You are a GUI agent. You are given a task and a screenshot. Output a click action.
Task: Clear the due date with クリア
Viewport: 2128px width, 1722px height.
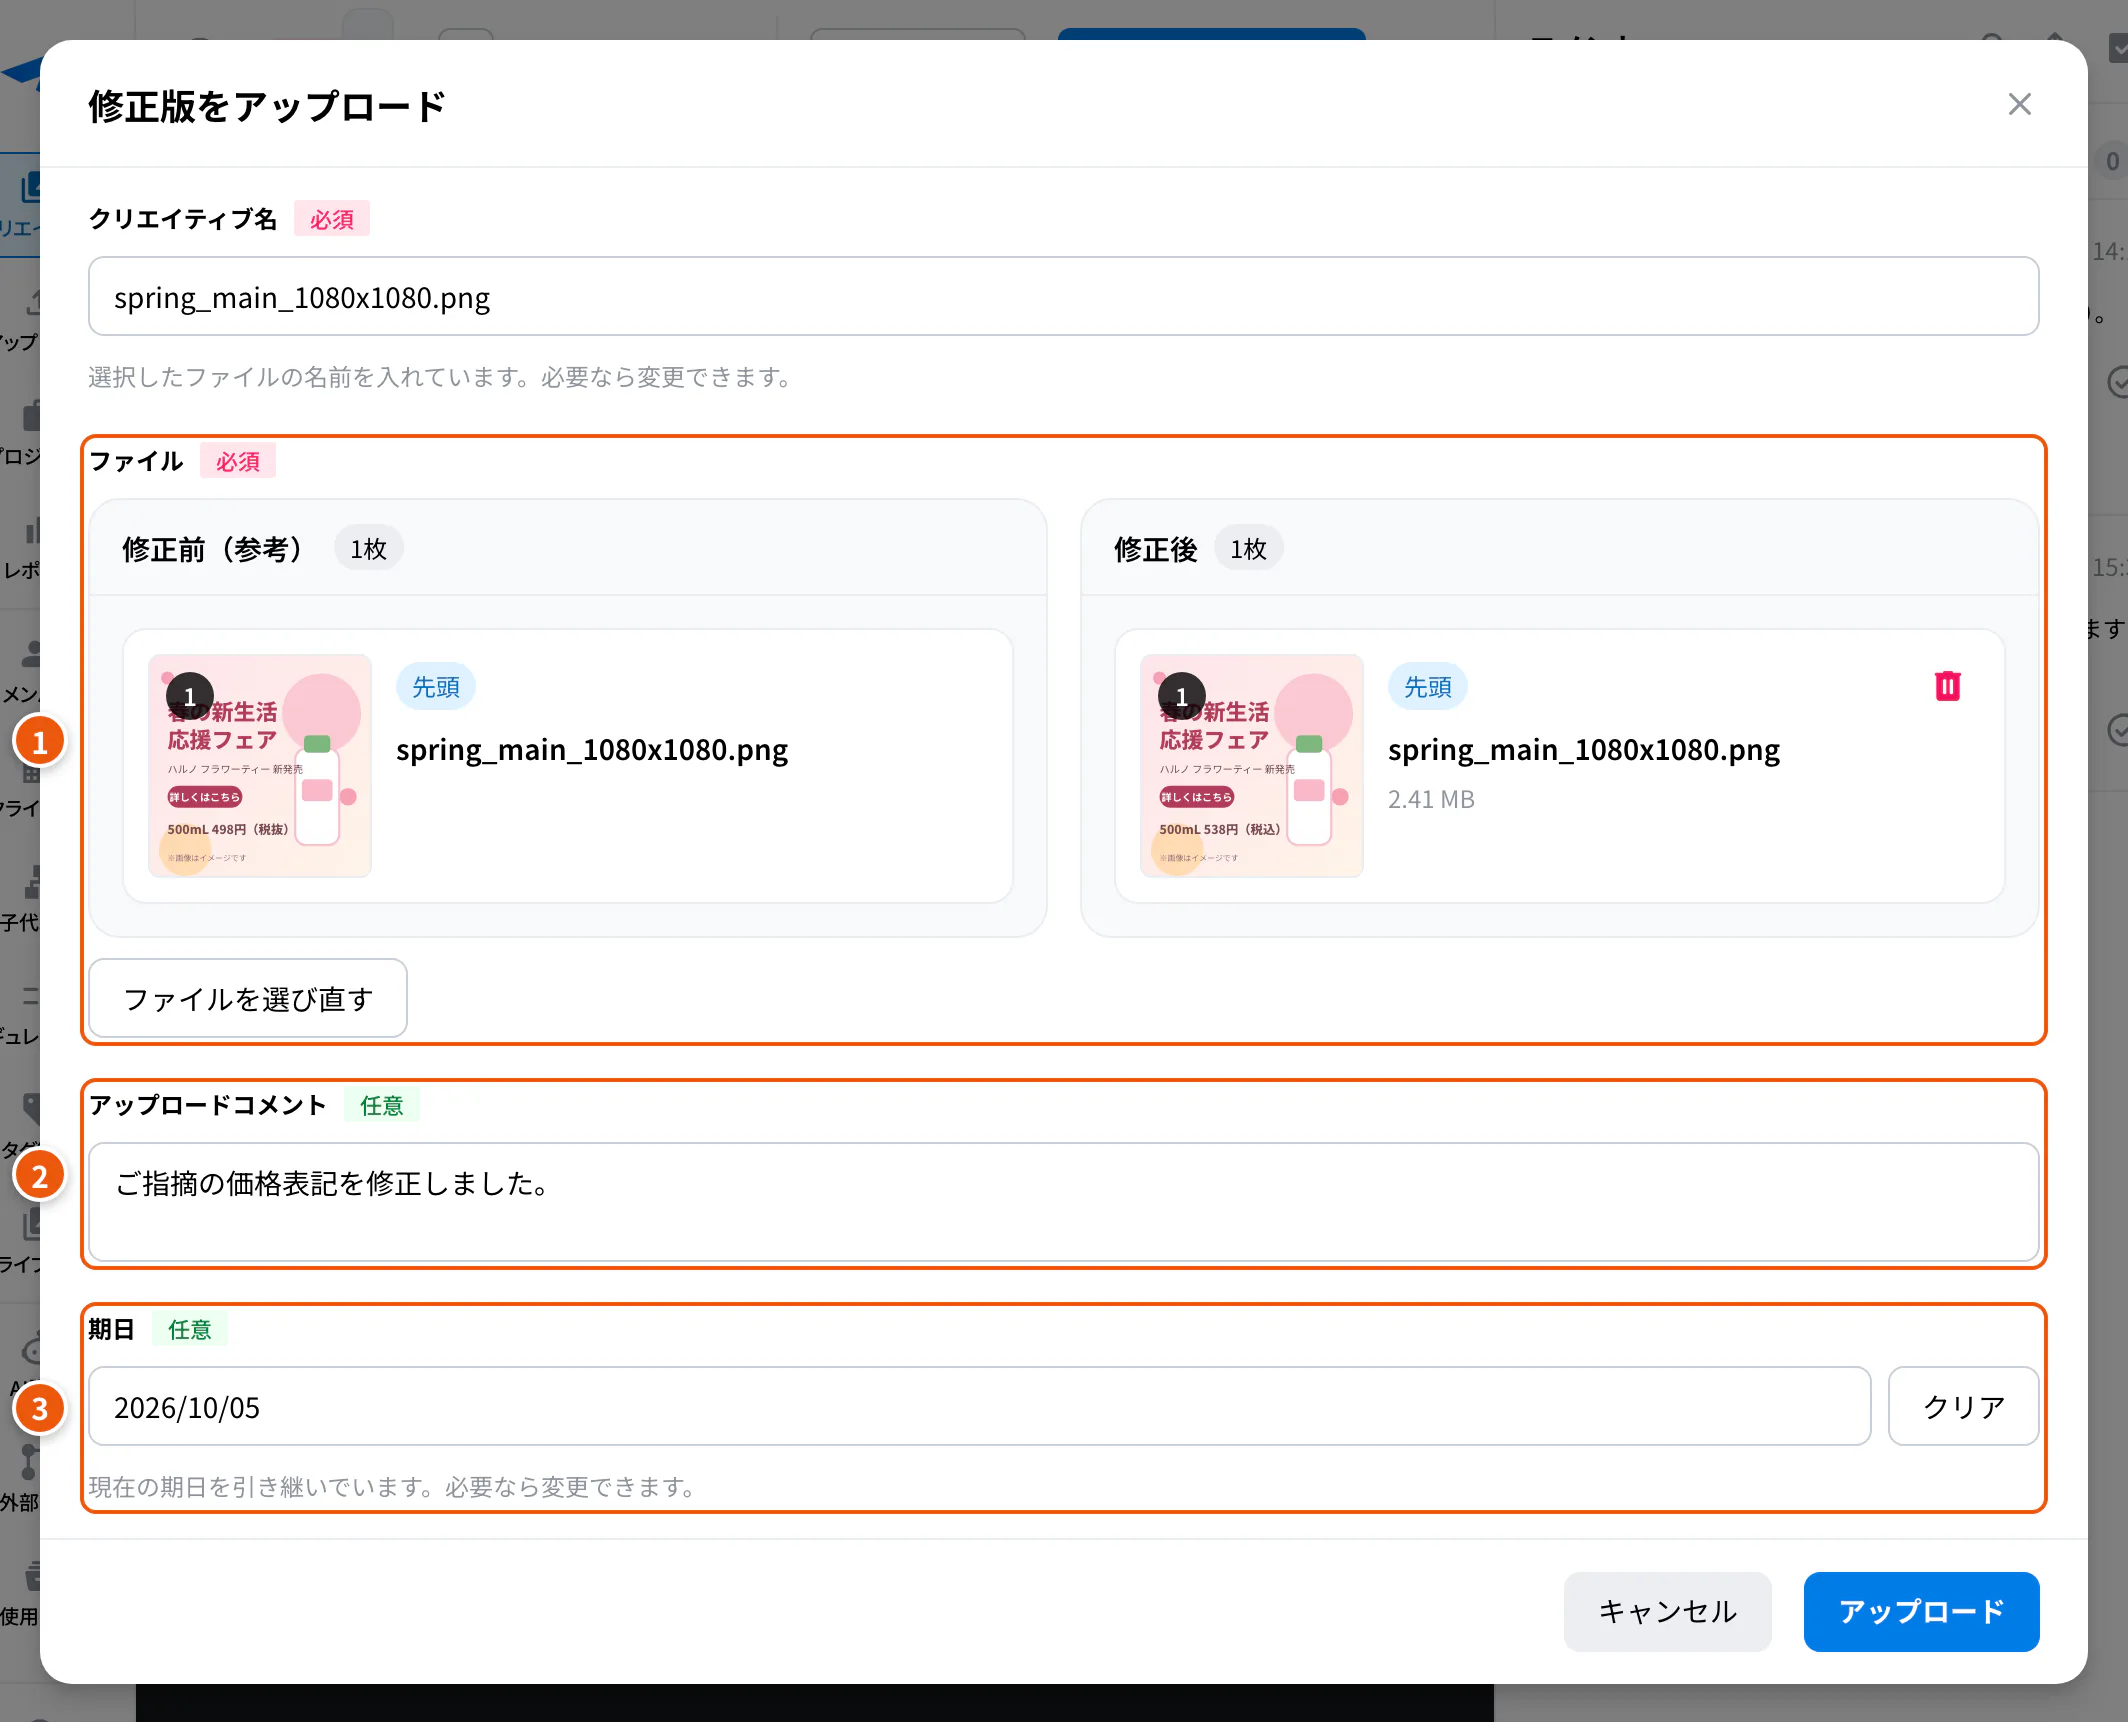[1963, 1406]
